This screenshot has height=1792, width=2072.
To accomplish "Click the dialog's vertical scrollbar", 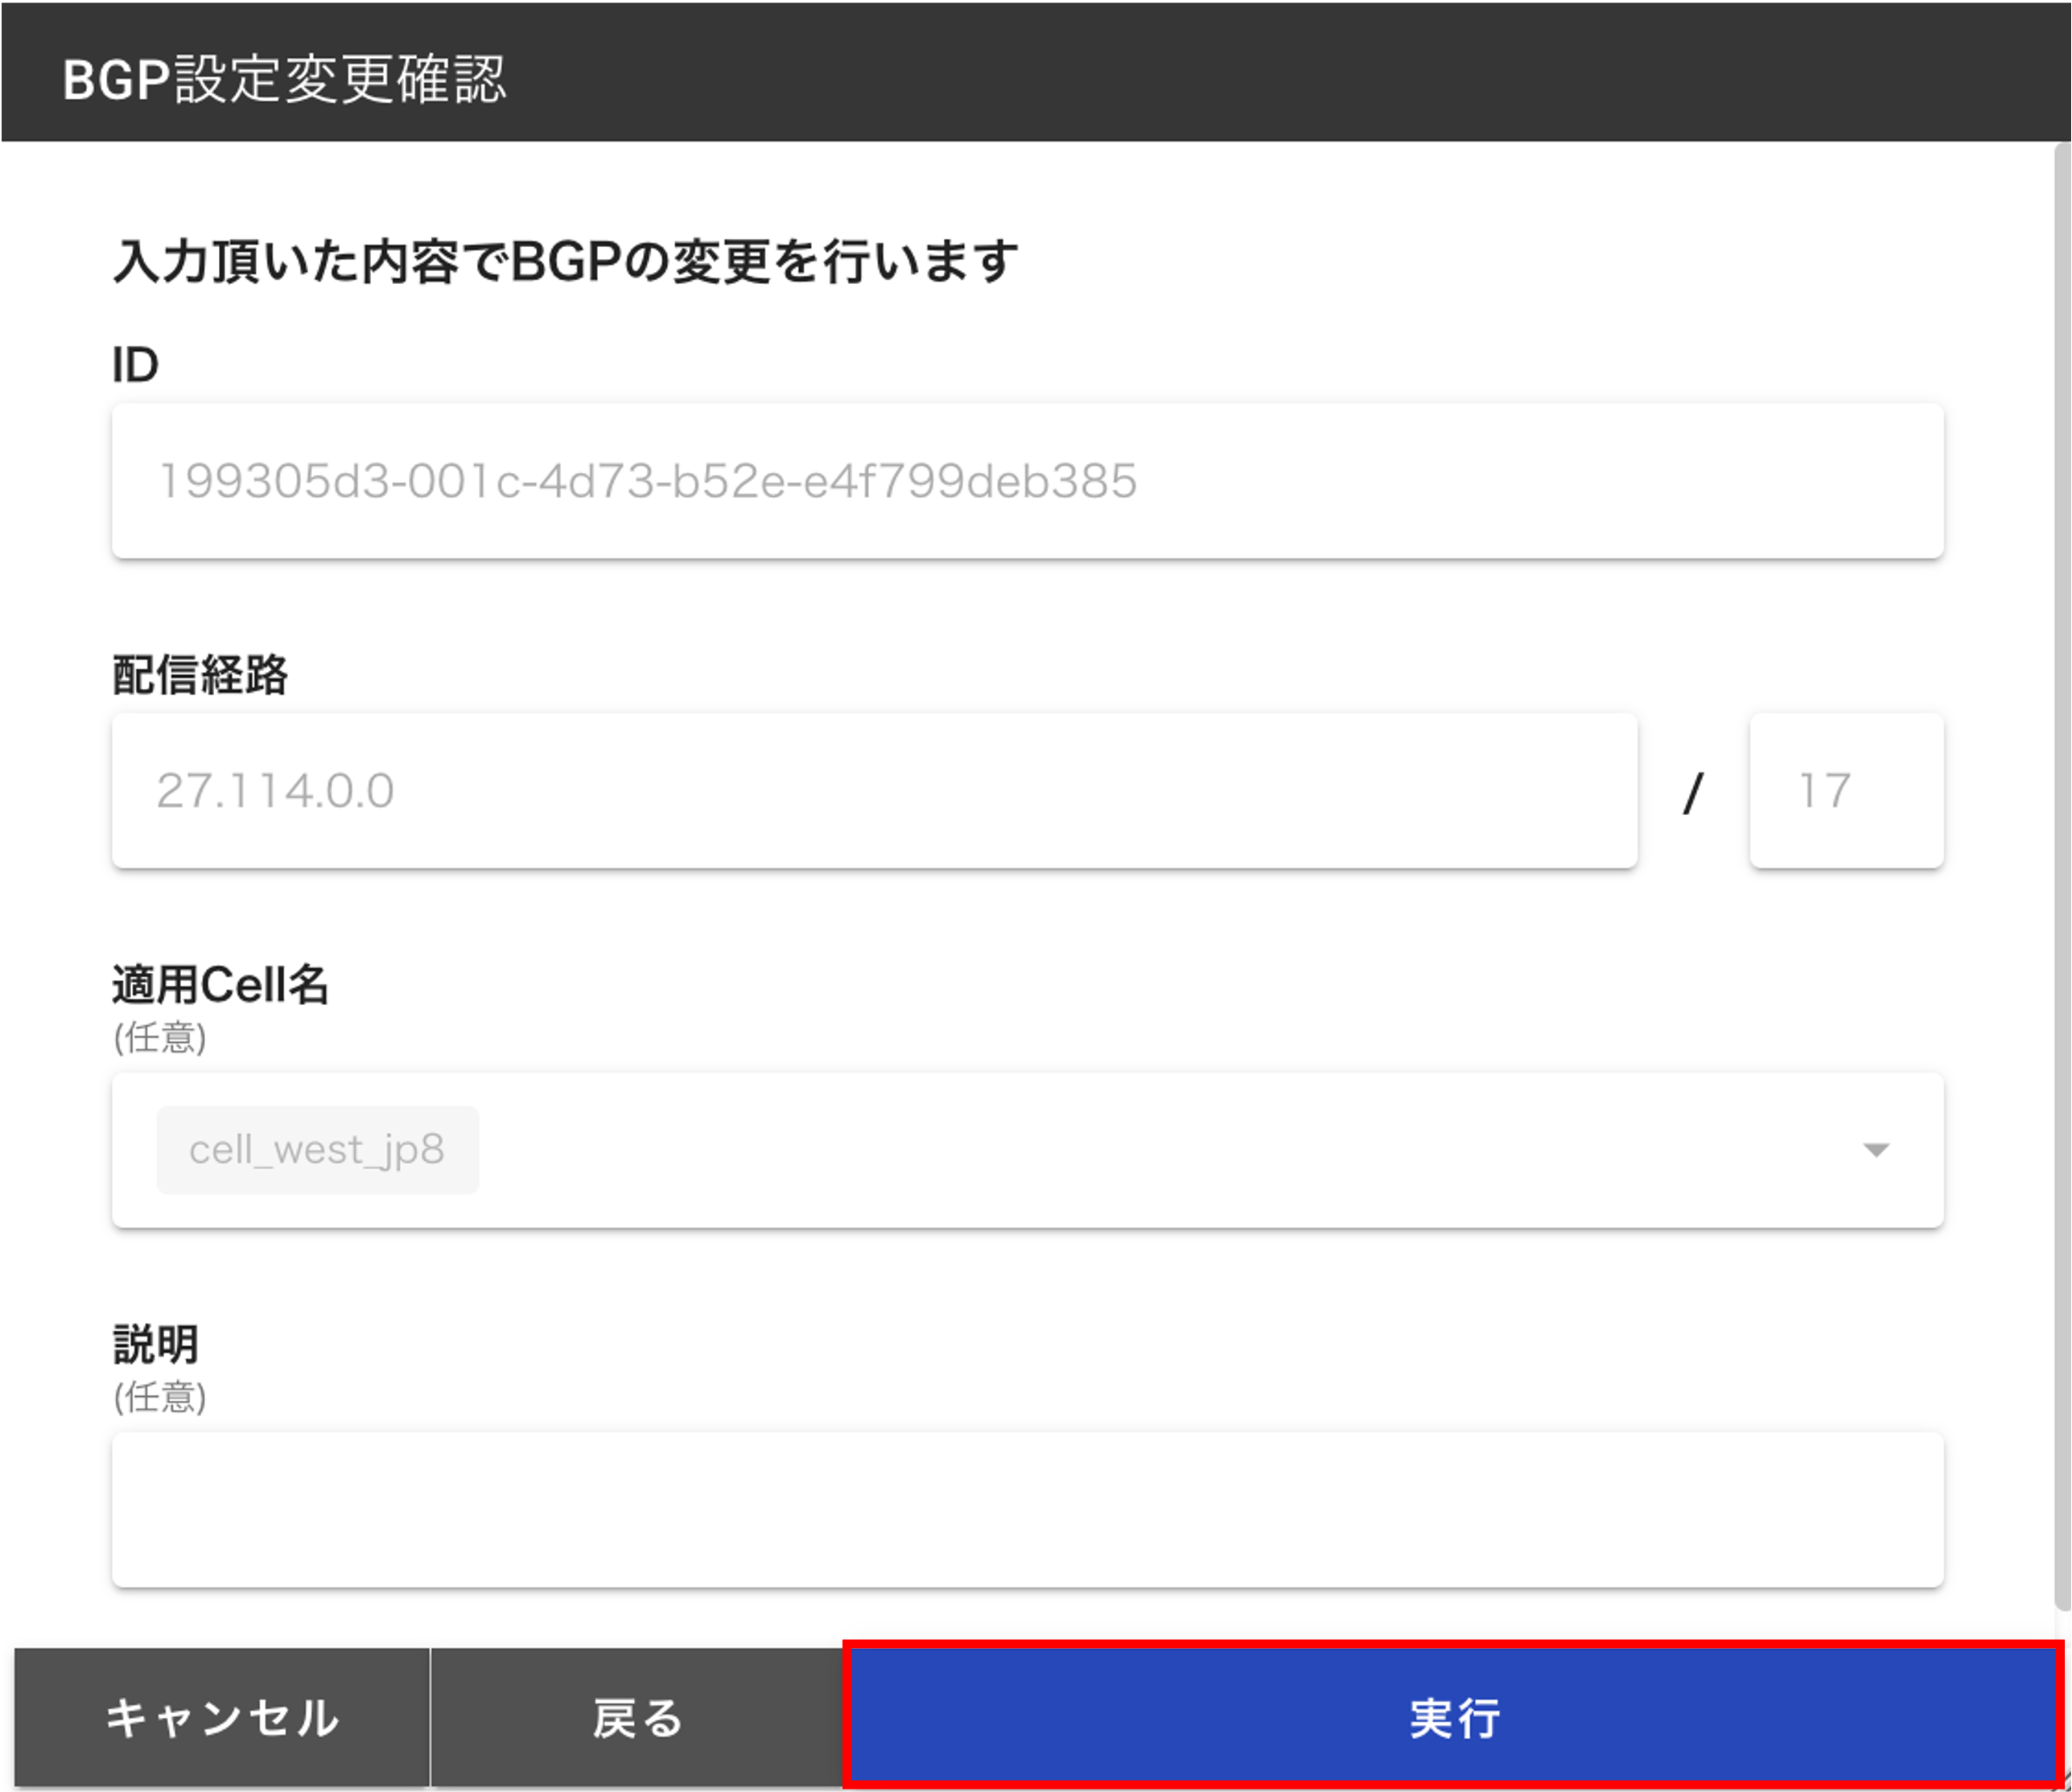I will (x=2062, y=875).
